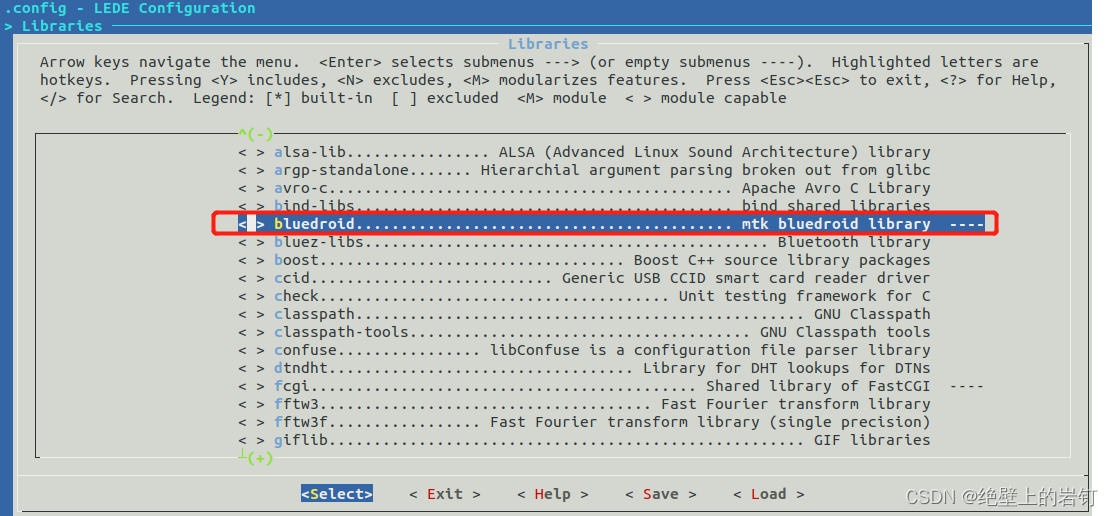Toggle the alsa-lib inclusion marker
The image size is (1113, 516).
point(251,152)
